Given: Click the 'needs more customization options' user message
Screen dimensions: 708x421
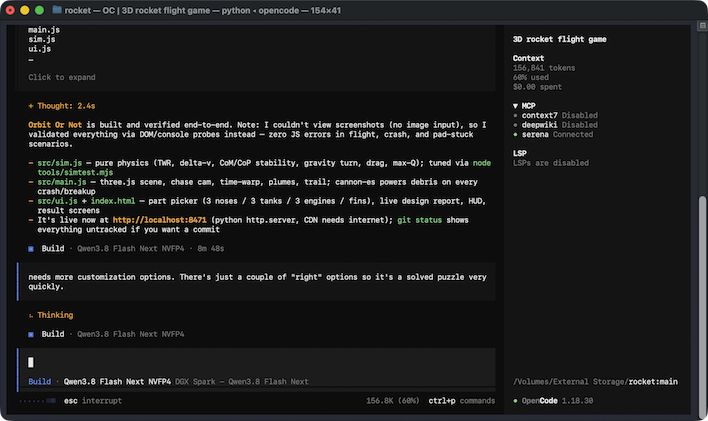Looking at the screenshot, I should click(x=257, y=282).
